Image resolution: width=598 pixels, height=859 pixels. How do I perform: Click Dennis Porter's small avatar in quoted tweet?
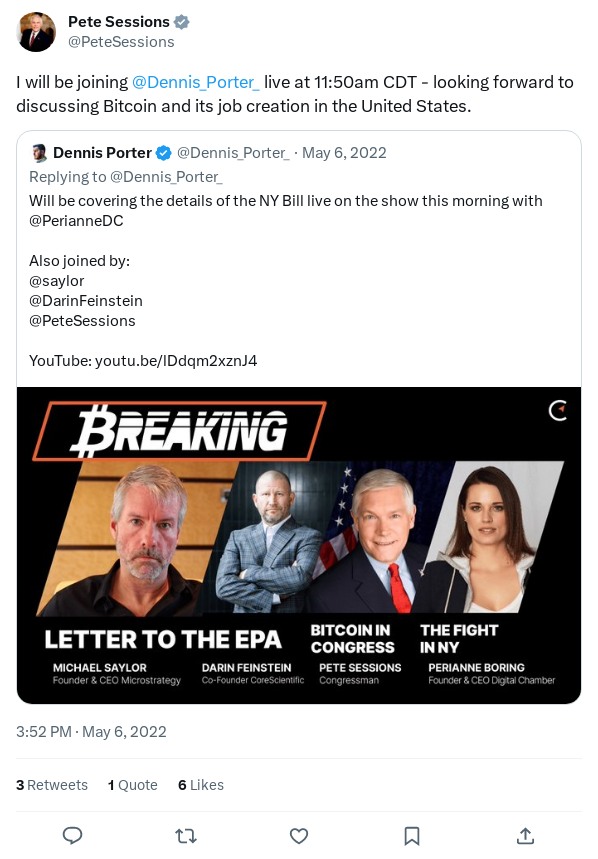(x=39, y=153)
